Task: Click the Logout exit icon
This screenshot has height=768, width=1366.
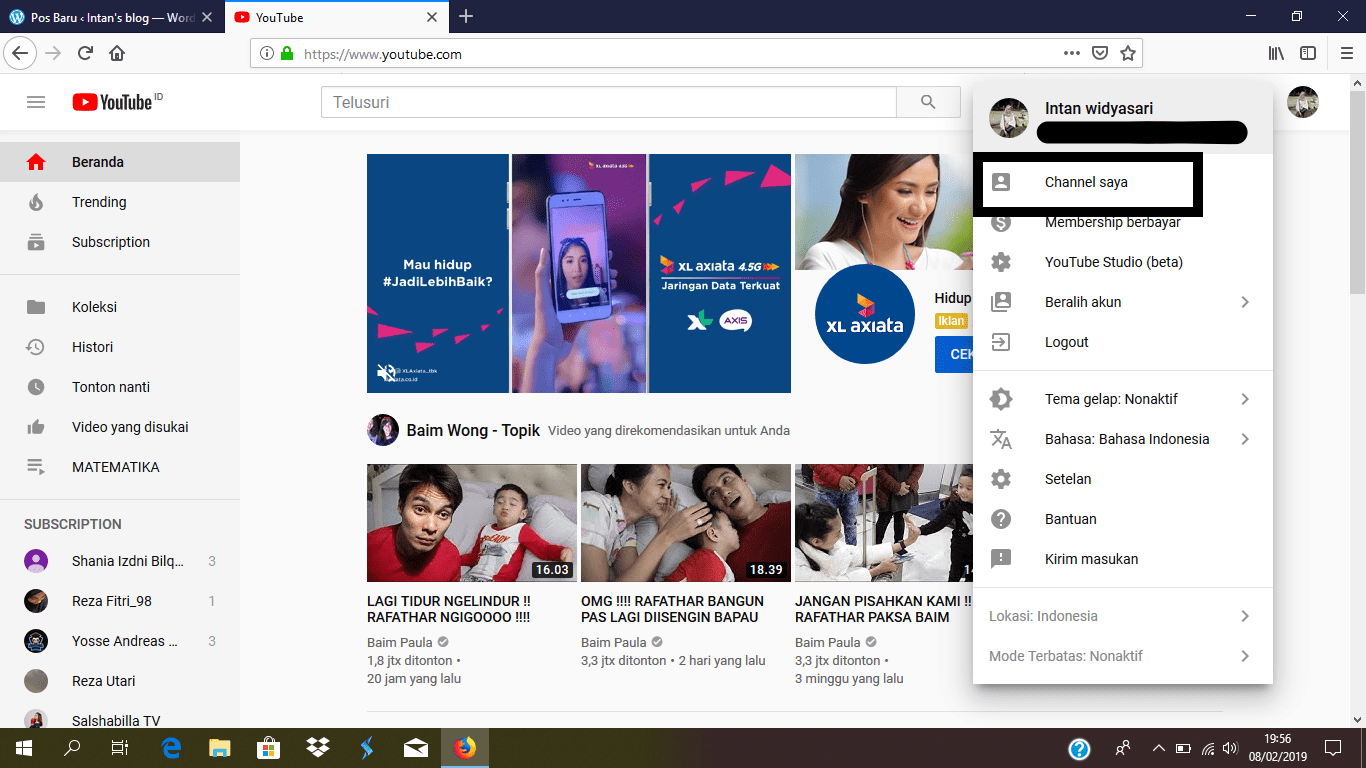Action: click(x=1000, y=342)
